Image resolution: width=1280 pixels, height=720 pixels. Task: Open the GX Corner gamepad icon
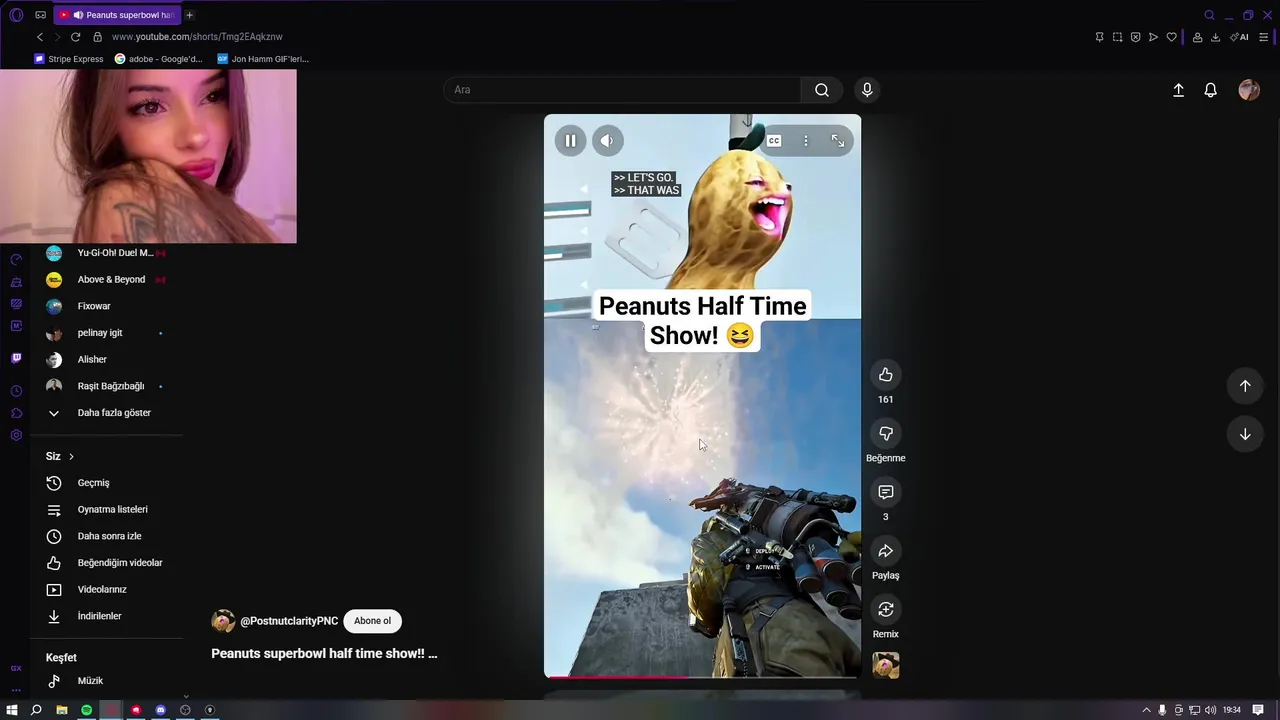40,15
